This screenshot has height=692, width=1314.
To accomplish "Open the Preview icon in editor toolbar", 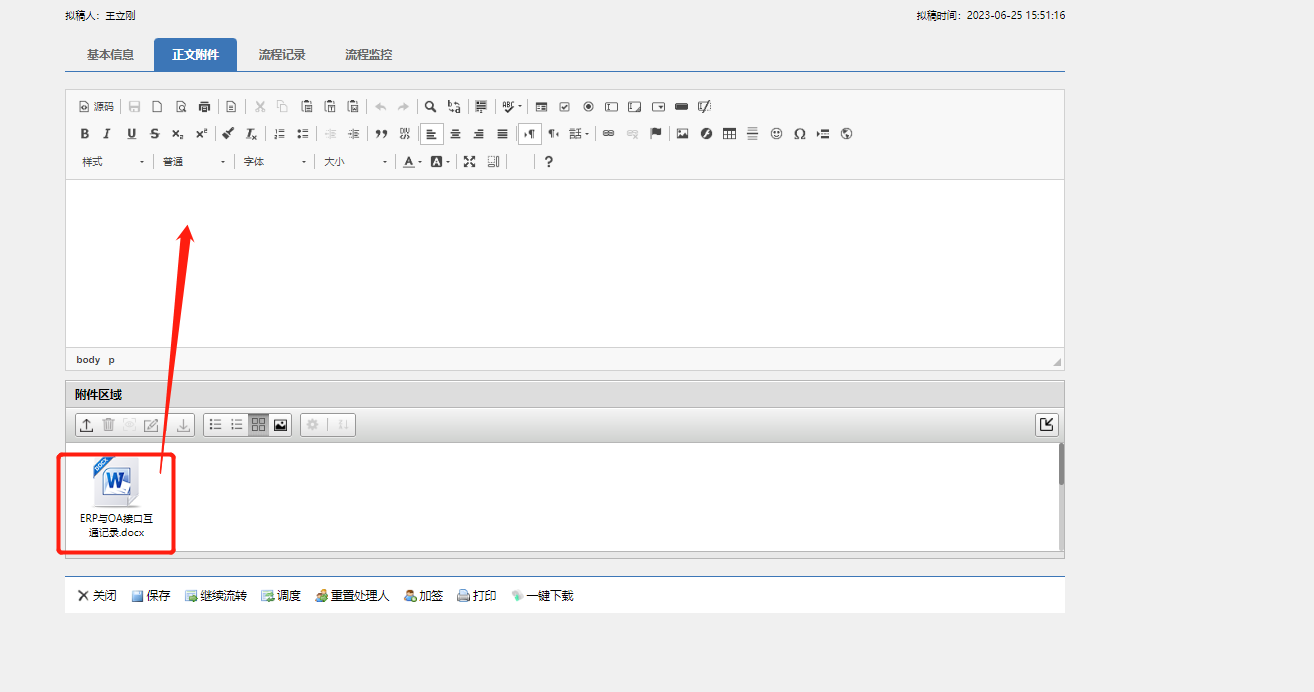I will 181,106.
